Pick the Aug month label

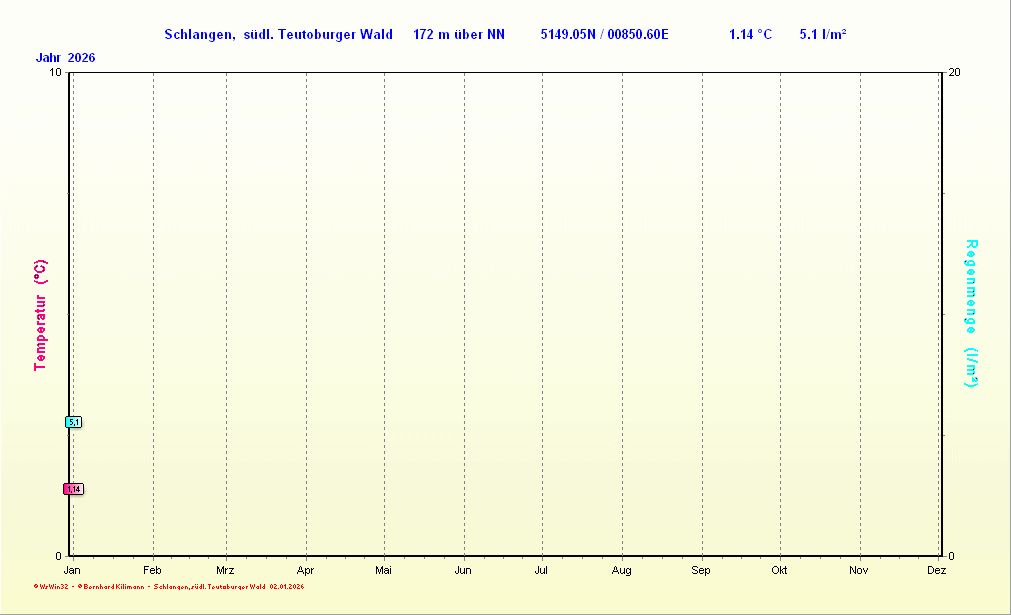[x=622, y=570]
